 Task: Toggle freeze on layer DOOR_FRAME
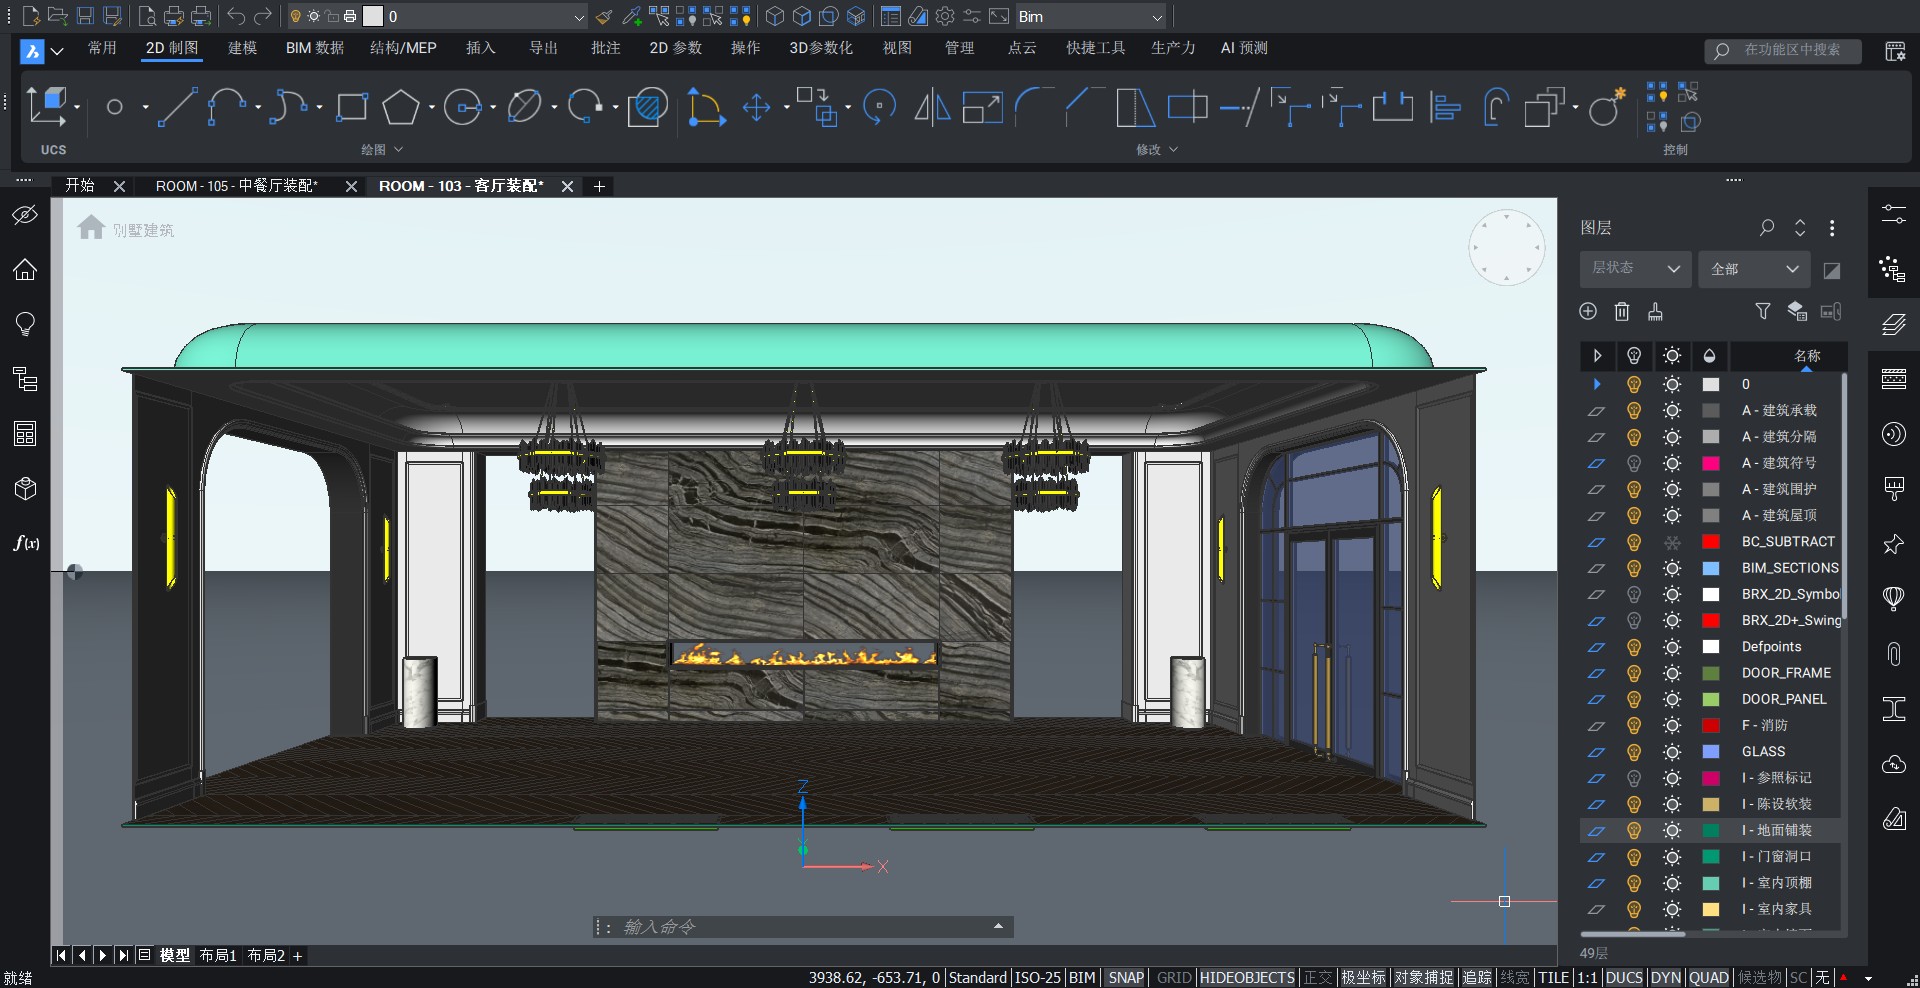[x=1672, y=673]
